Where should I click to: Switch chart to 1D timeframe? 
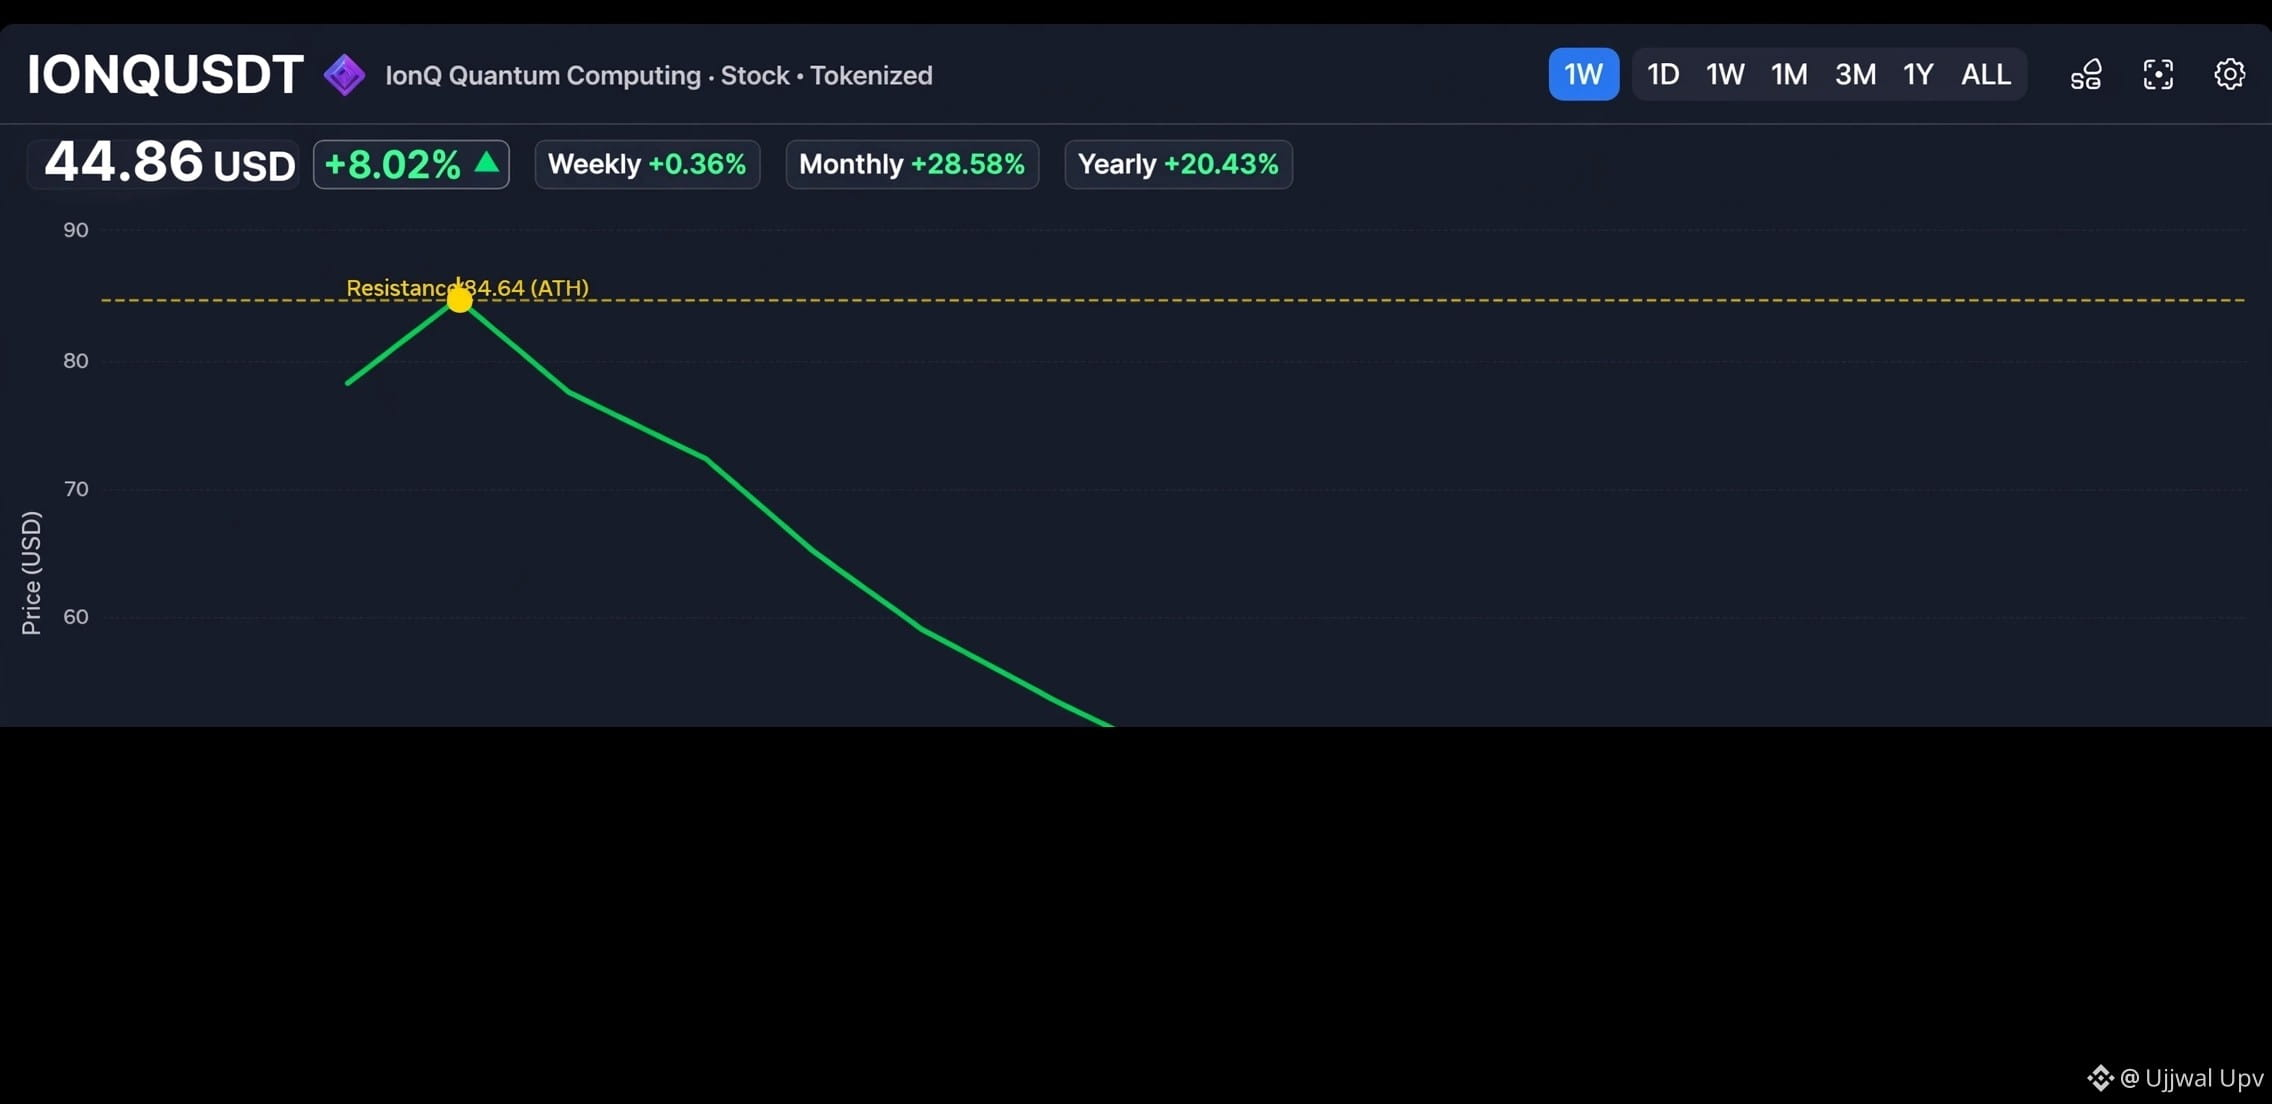click(x=1663, y=74)
